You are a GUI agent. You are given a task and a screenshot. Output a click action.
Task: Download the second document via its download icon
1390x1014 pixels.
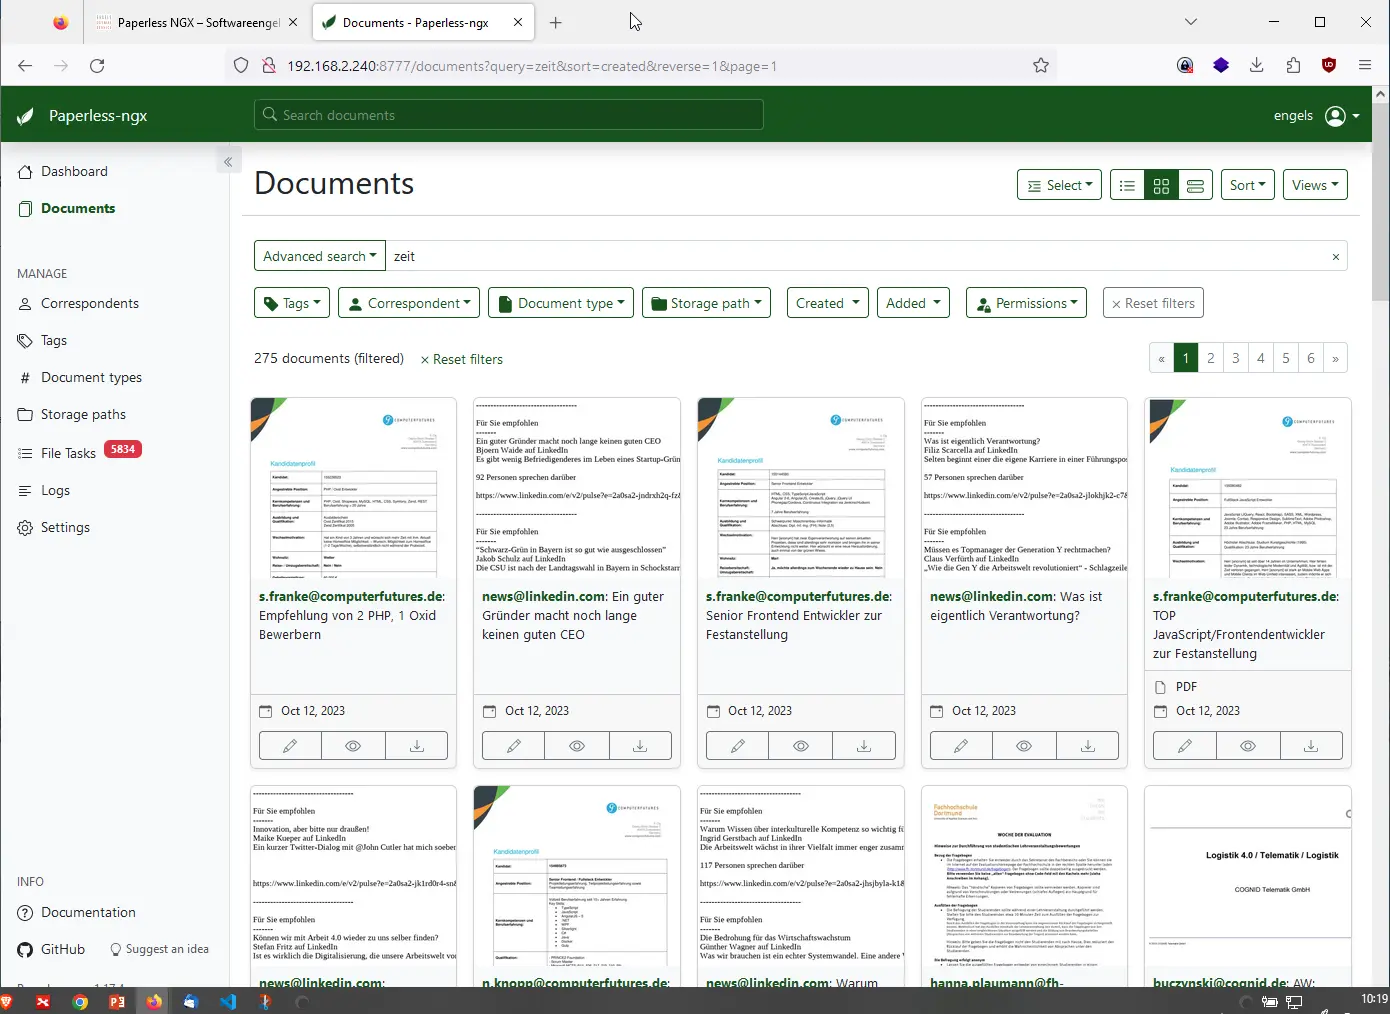pyautogui.click(x=640, y=746)
